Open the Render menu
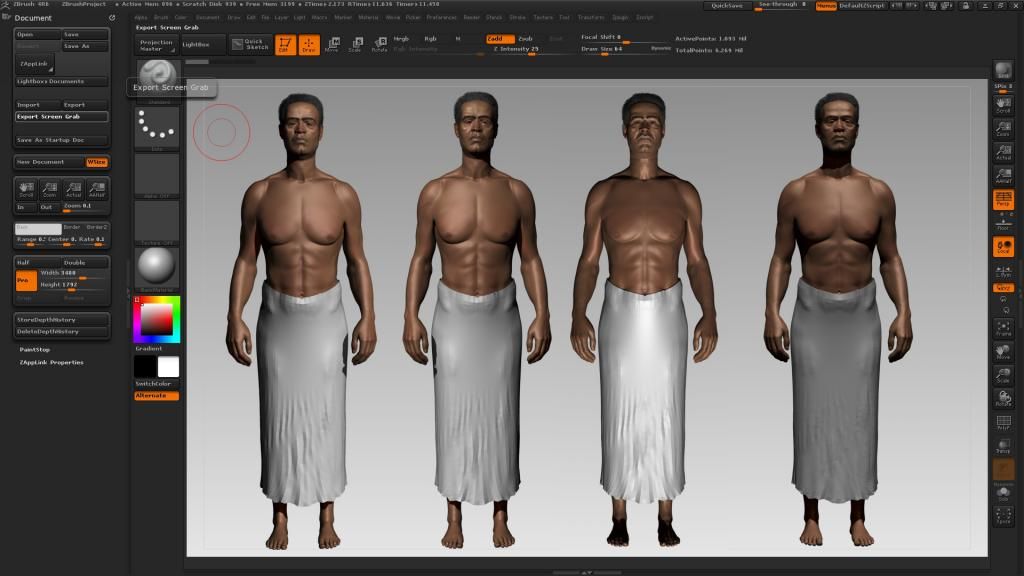Screen dimensions: 1024x576 472,18
